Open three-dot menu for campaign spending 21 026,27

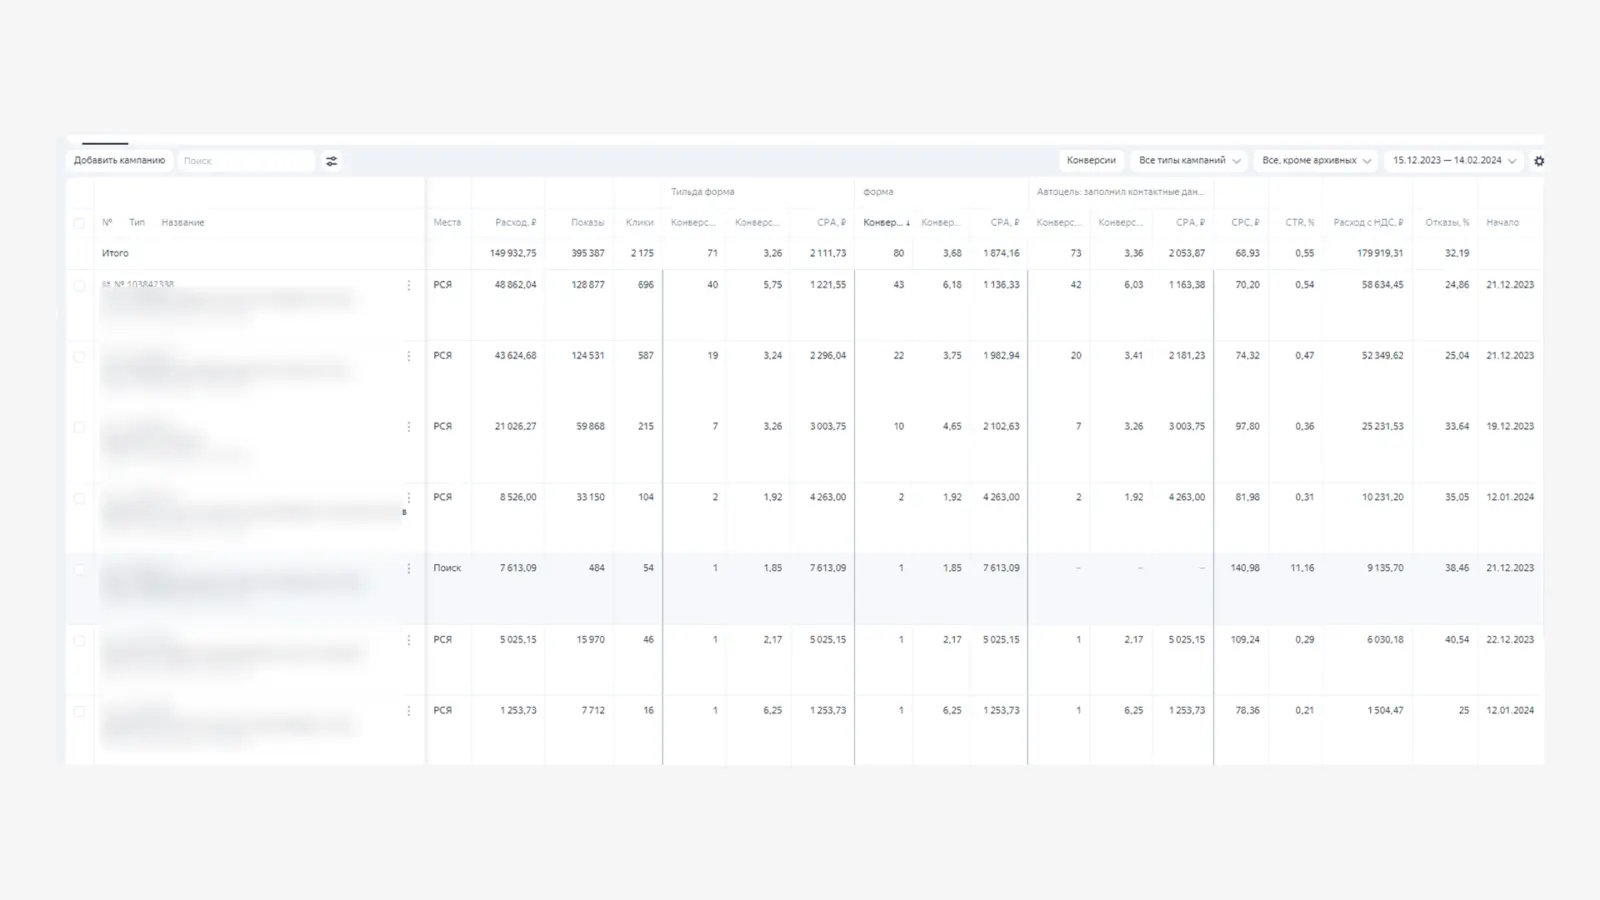[408, 427]
